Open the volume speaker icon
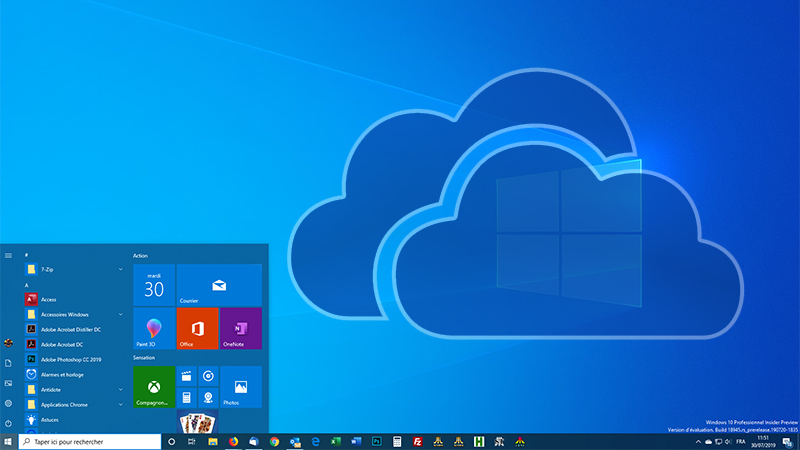Screen dimensions: 800x450 point(728,442)
